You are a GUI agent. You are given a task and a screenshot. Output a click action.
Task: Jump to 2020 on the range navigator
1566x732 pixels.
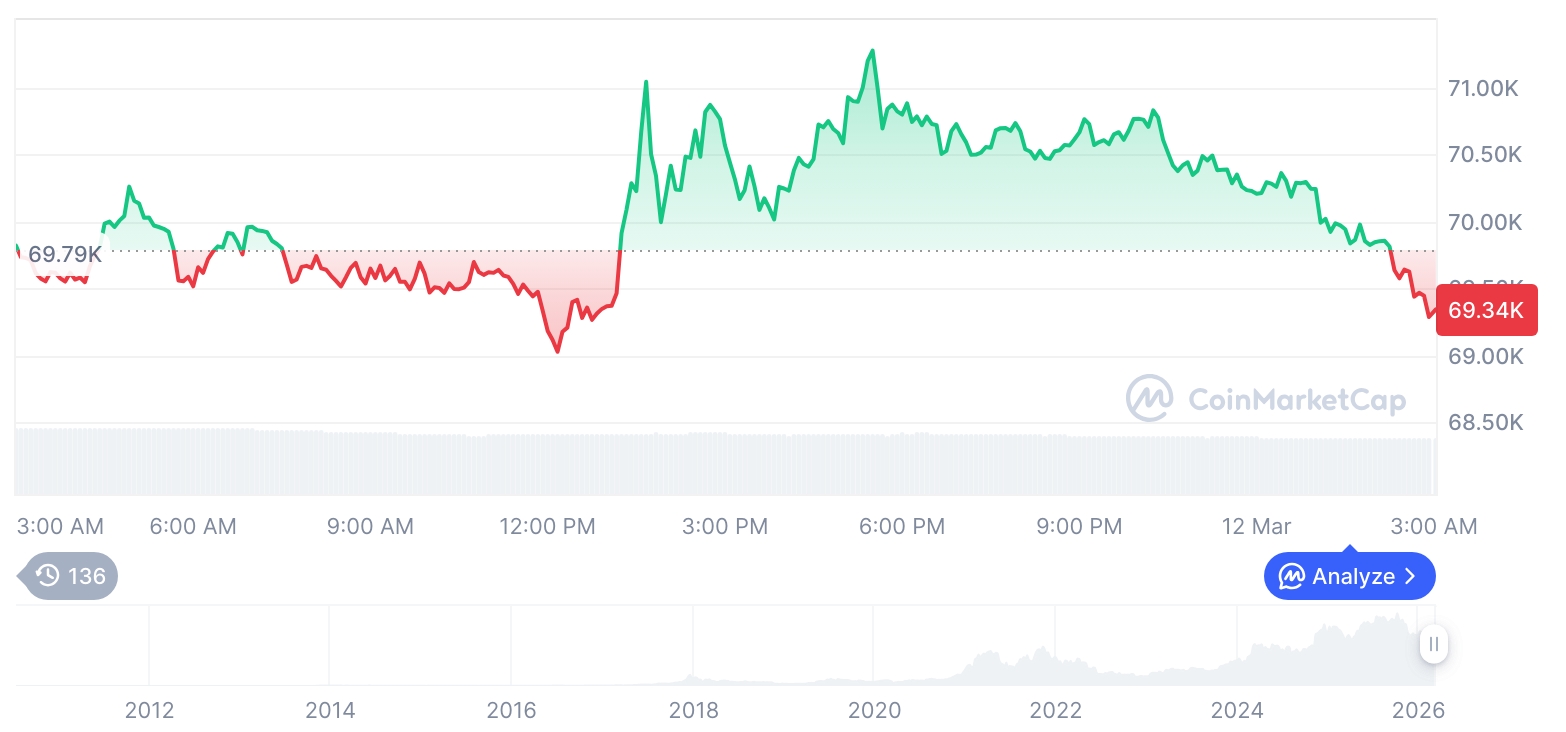(874, 710)
